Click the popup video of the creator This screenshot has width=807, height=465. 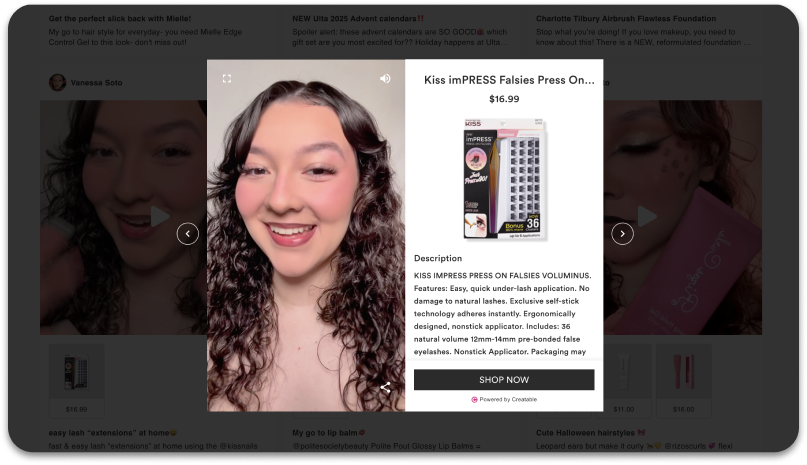point(306,235)
